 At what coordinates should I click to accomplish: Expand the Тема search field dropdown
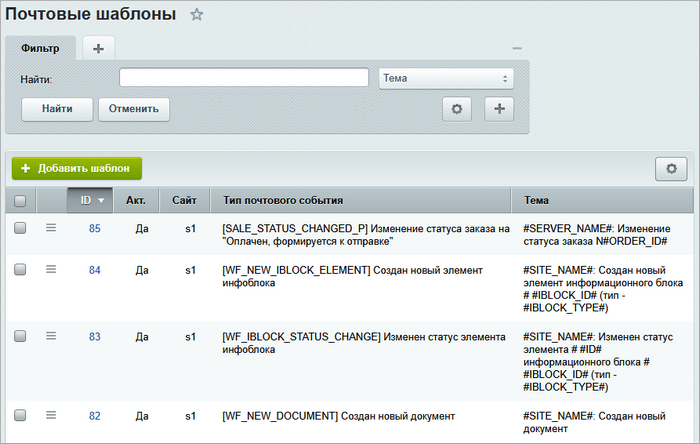[446, 78]
